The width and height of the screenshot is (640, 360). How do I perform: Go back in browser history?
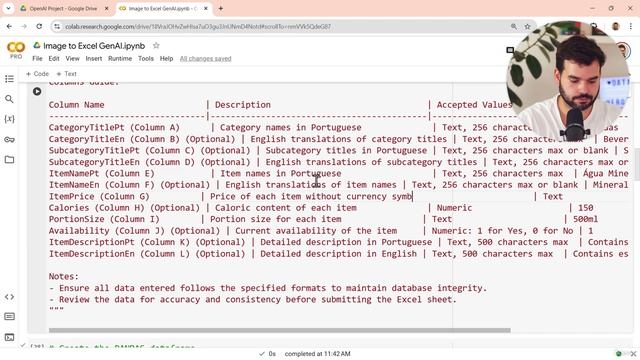click(9, 27)
